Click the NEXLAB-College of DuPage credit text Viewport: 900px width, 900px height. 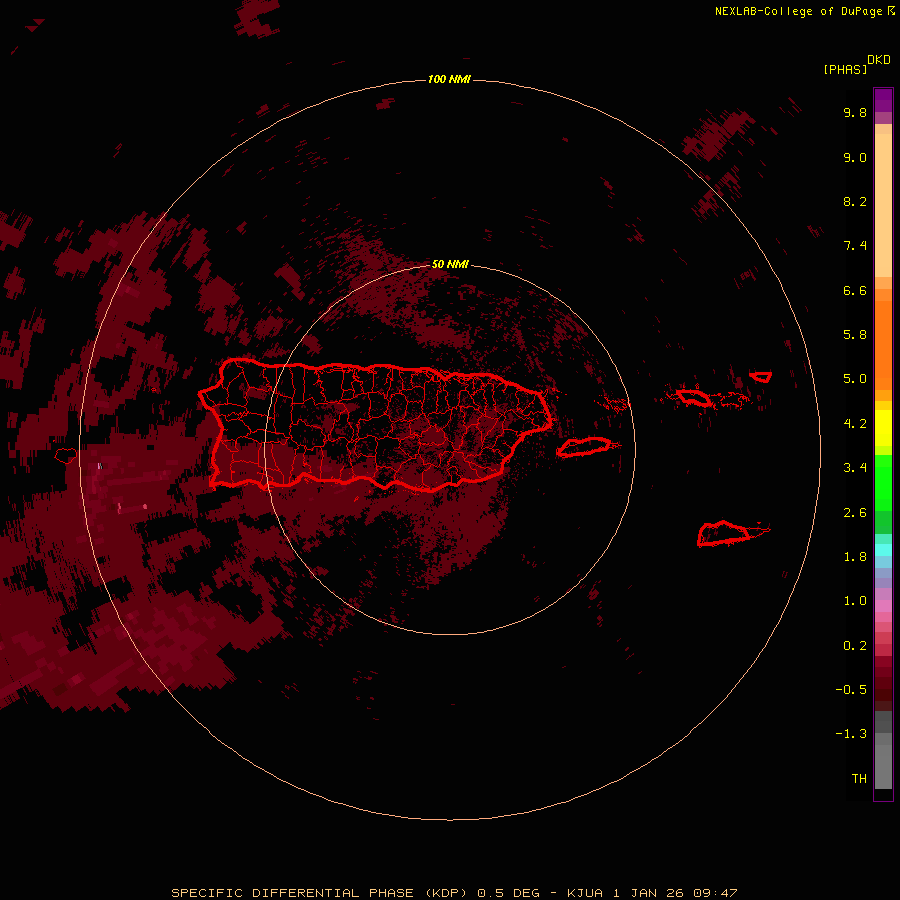click(804, 11)
